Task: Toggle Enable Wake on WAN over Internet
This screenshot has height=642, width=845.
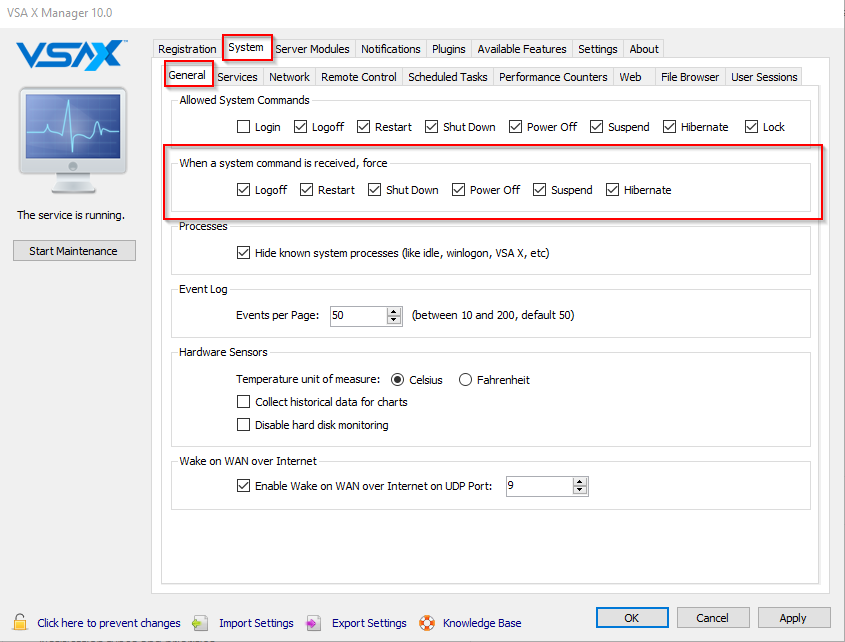Action: (x=244, y=486)
